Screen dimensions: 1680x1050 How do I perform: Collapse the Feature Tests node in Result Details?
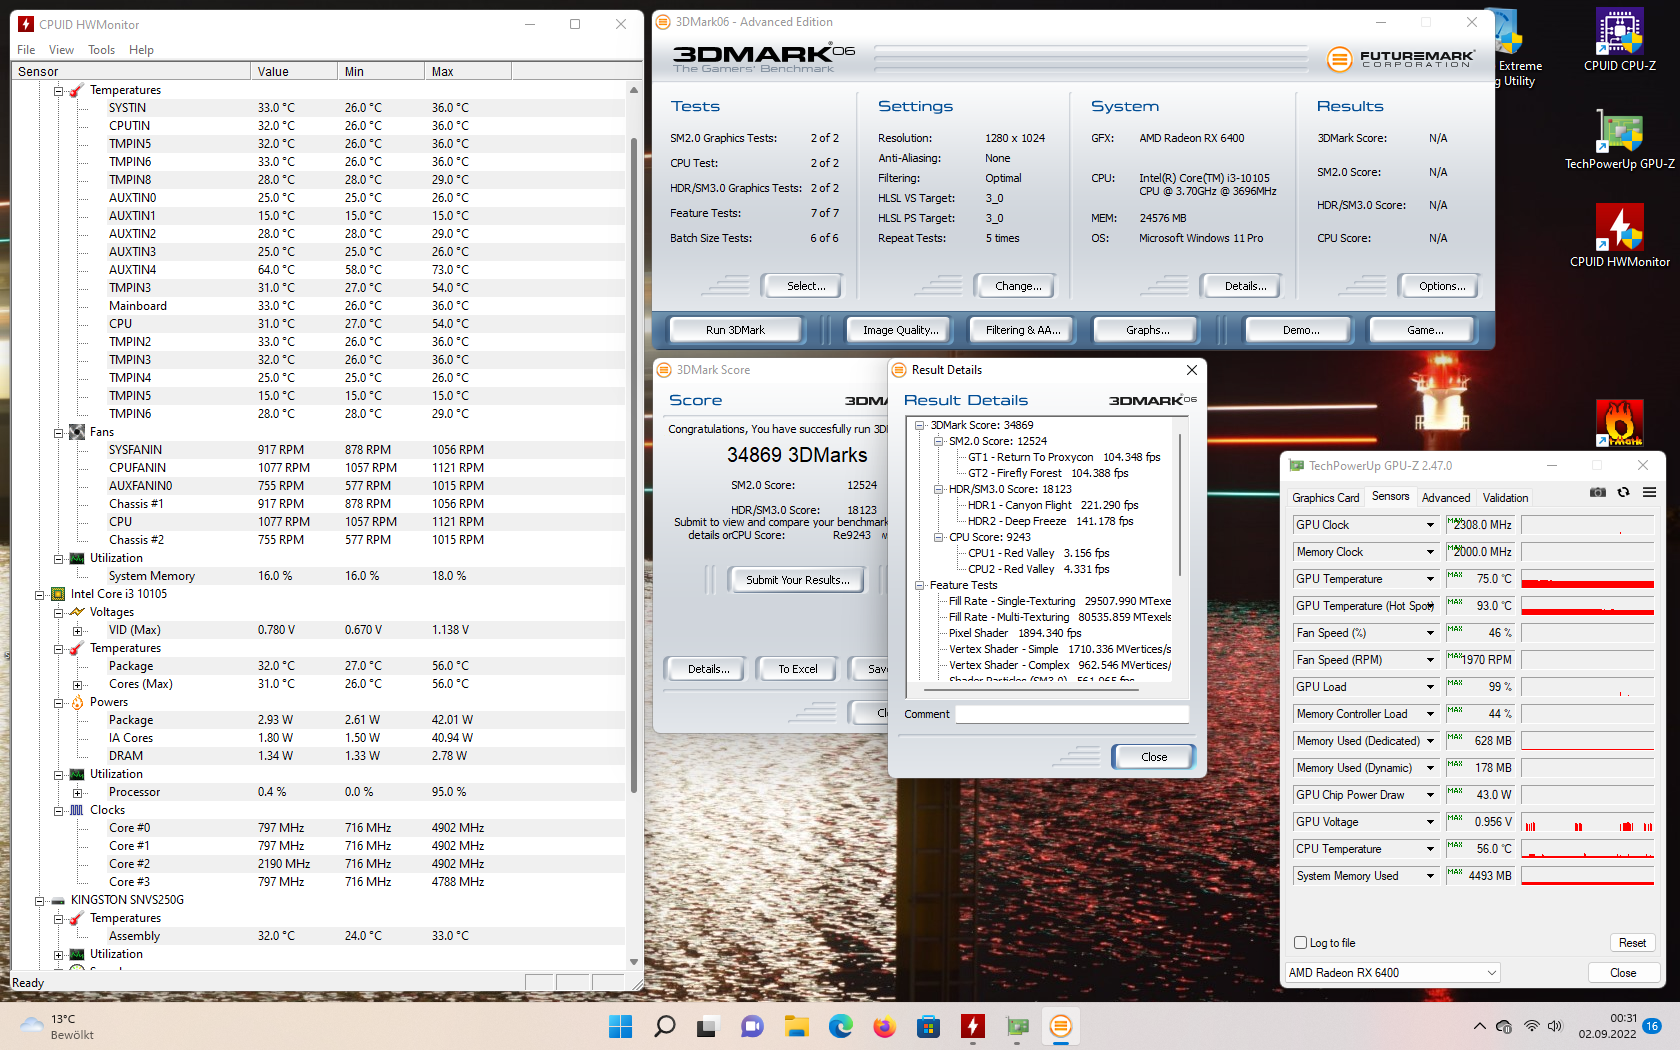920,585
